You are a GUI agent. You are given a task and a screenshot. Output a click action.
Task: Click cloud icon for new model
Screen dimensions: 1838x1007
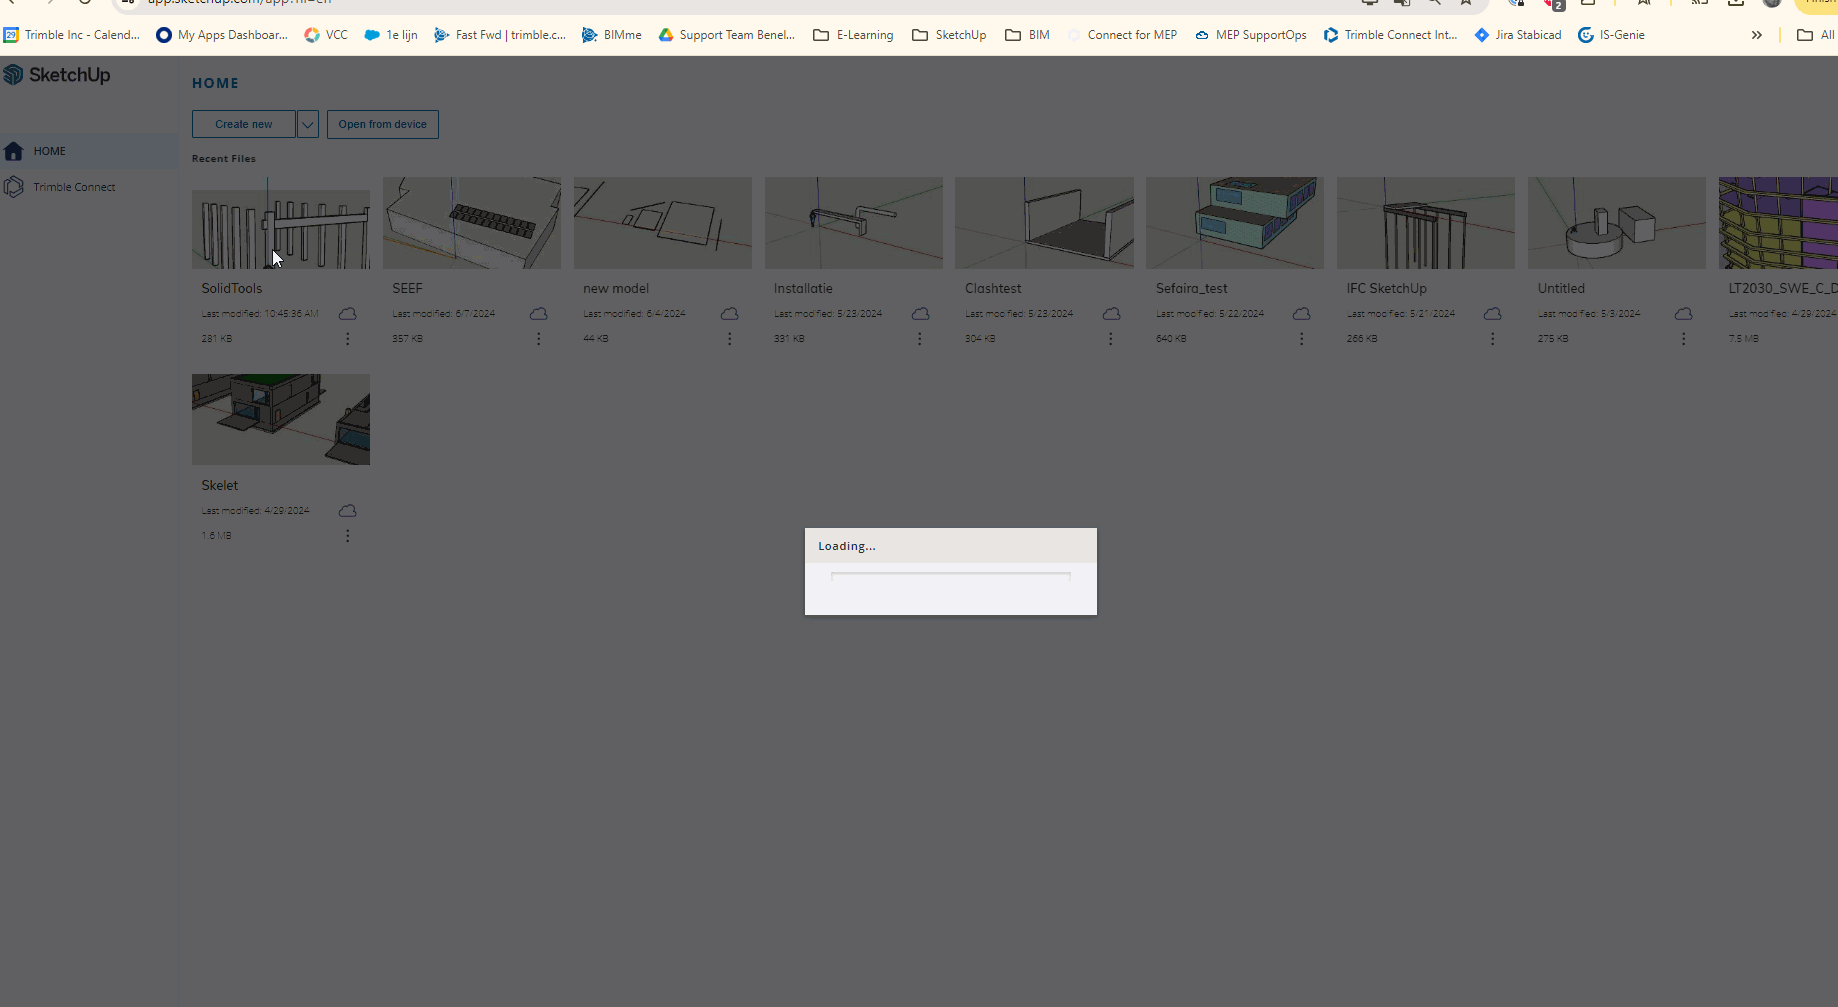tap(730, 314)
